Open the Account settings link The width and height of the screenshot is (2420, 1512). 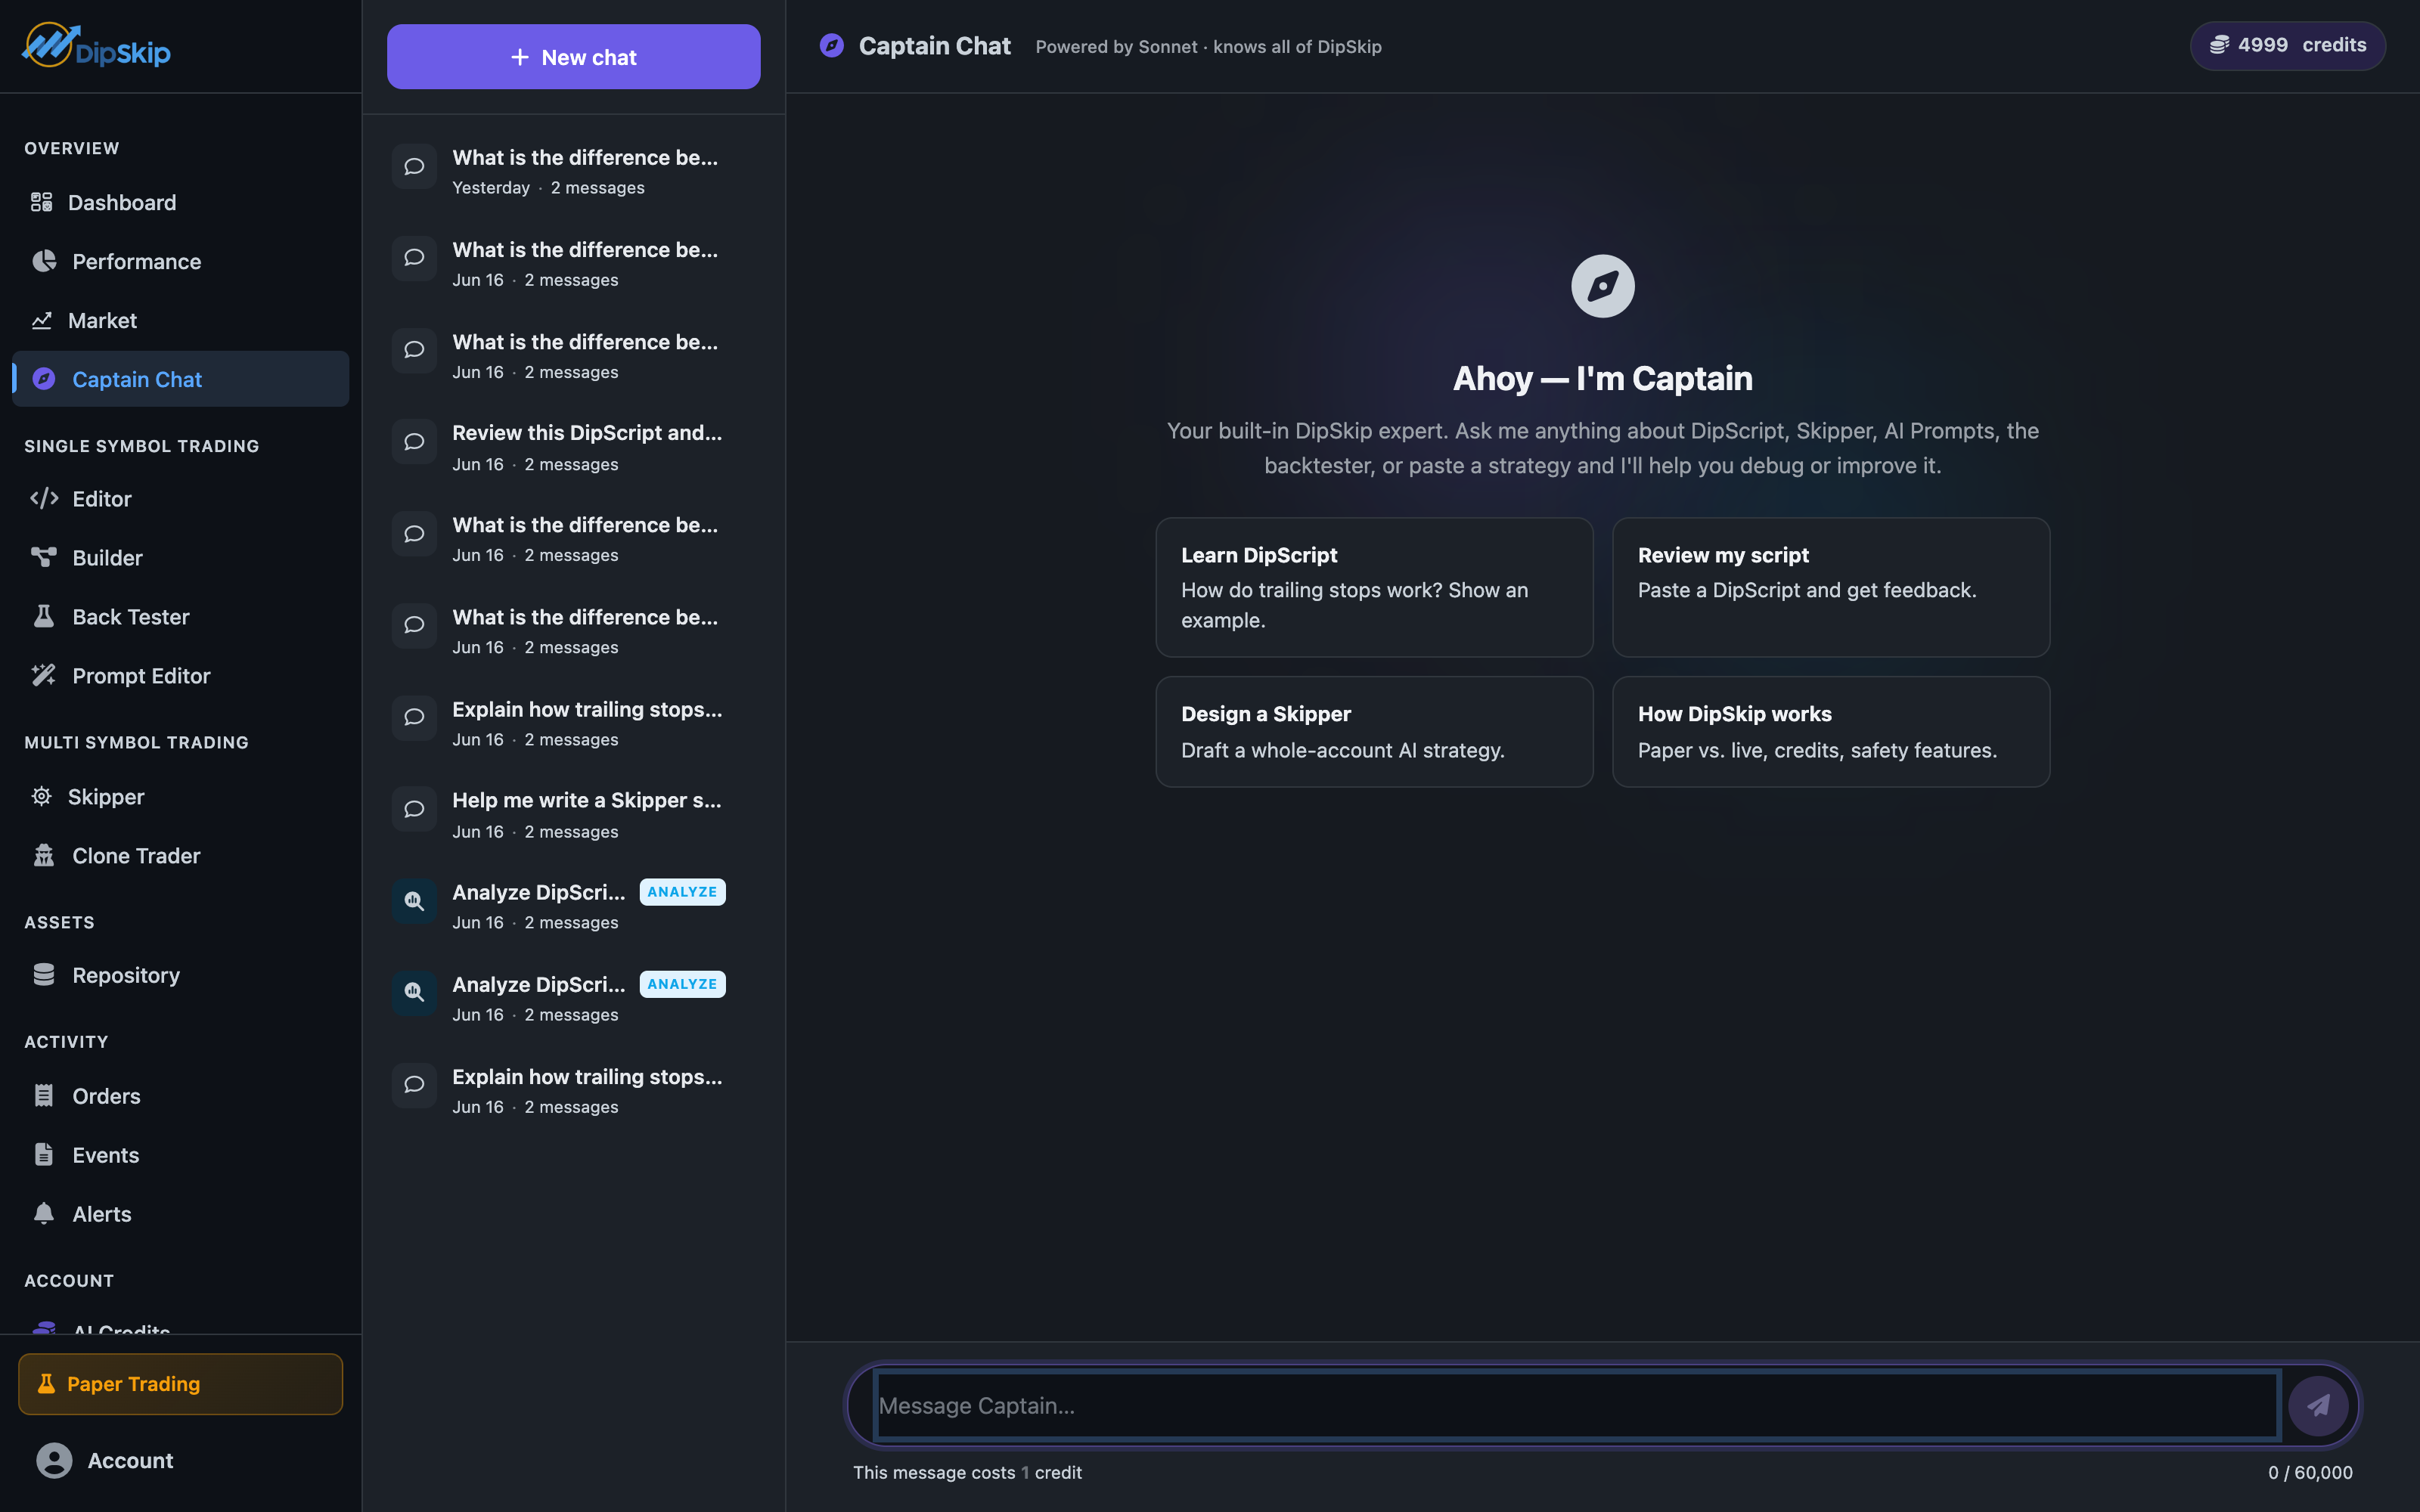pos(180,1461)
